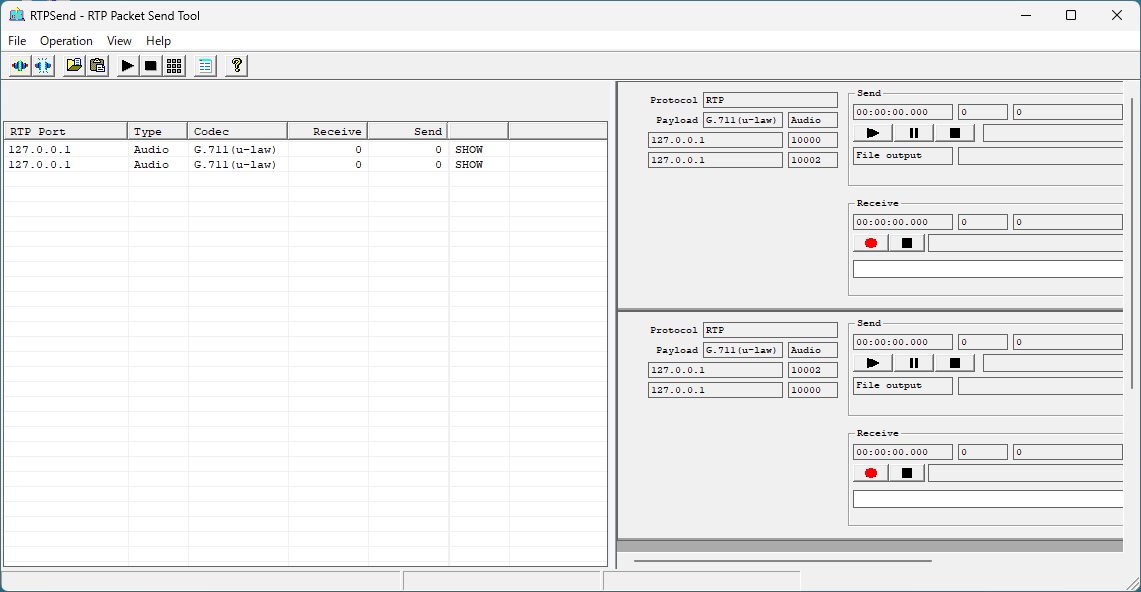Click the clipboard paste toolbar icon
Image resolution: width=1141 pixels, height=592 pixels.
point(97,66)
